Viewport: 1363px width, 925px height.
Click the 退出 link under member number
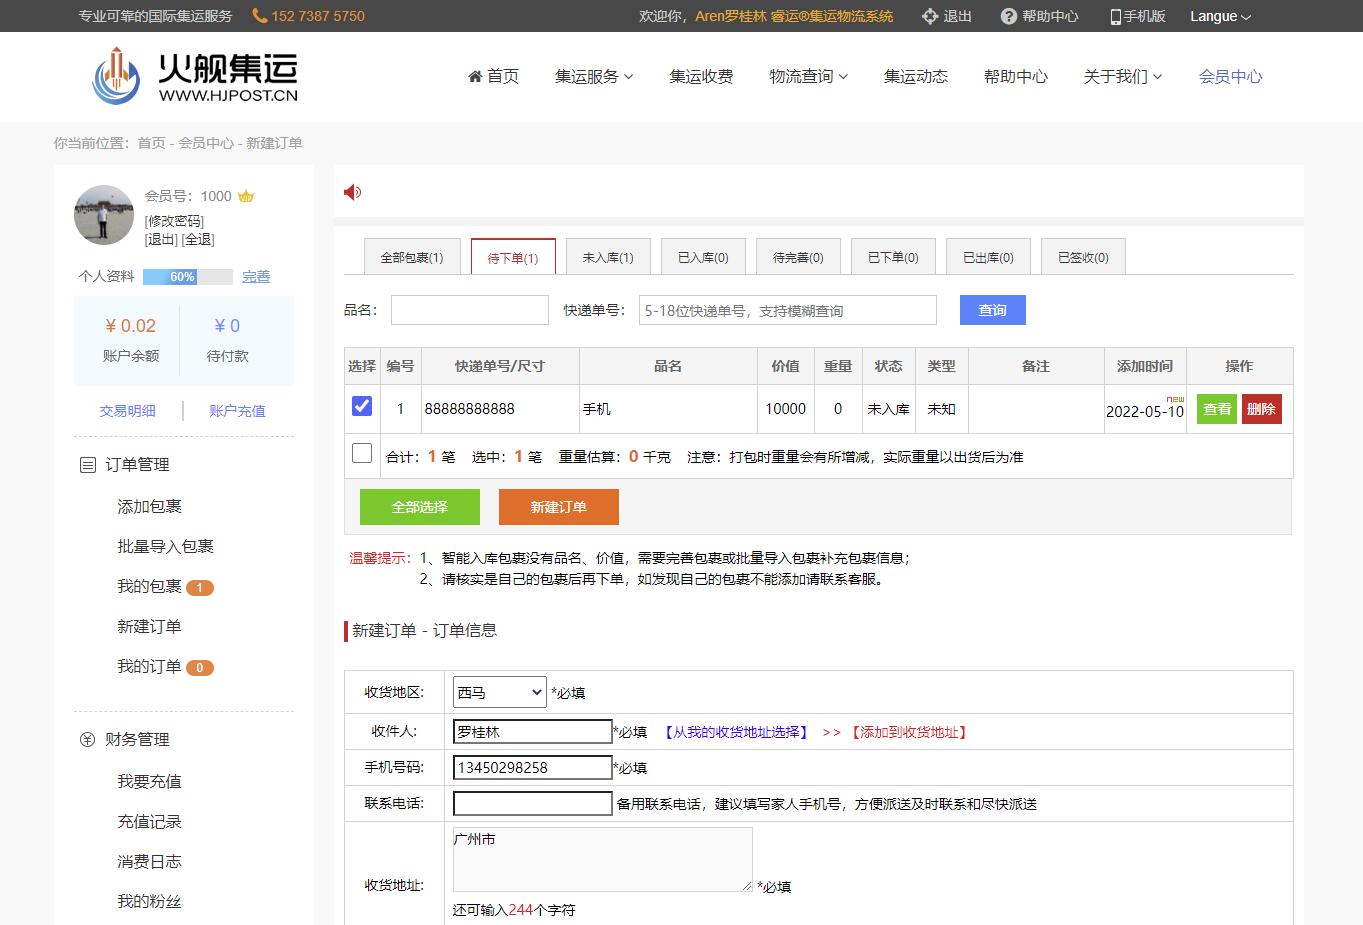point(161,239)
